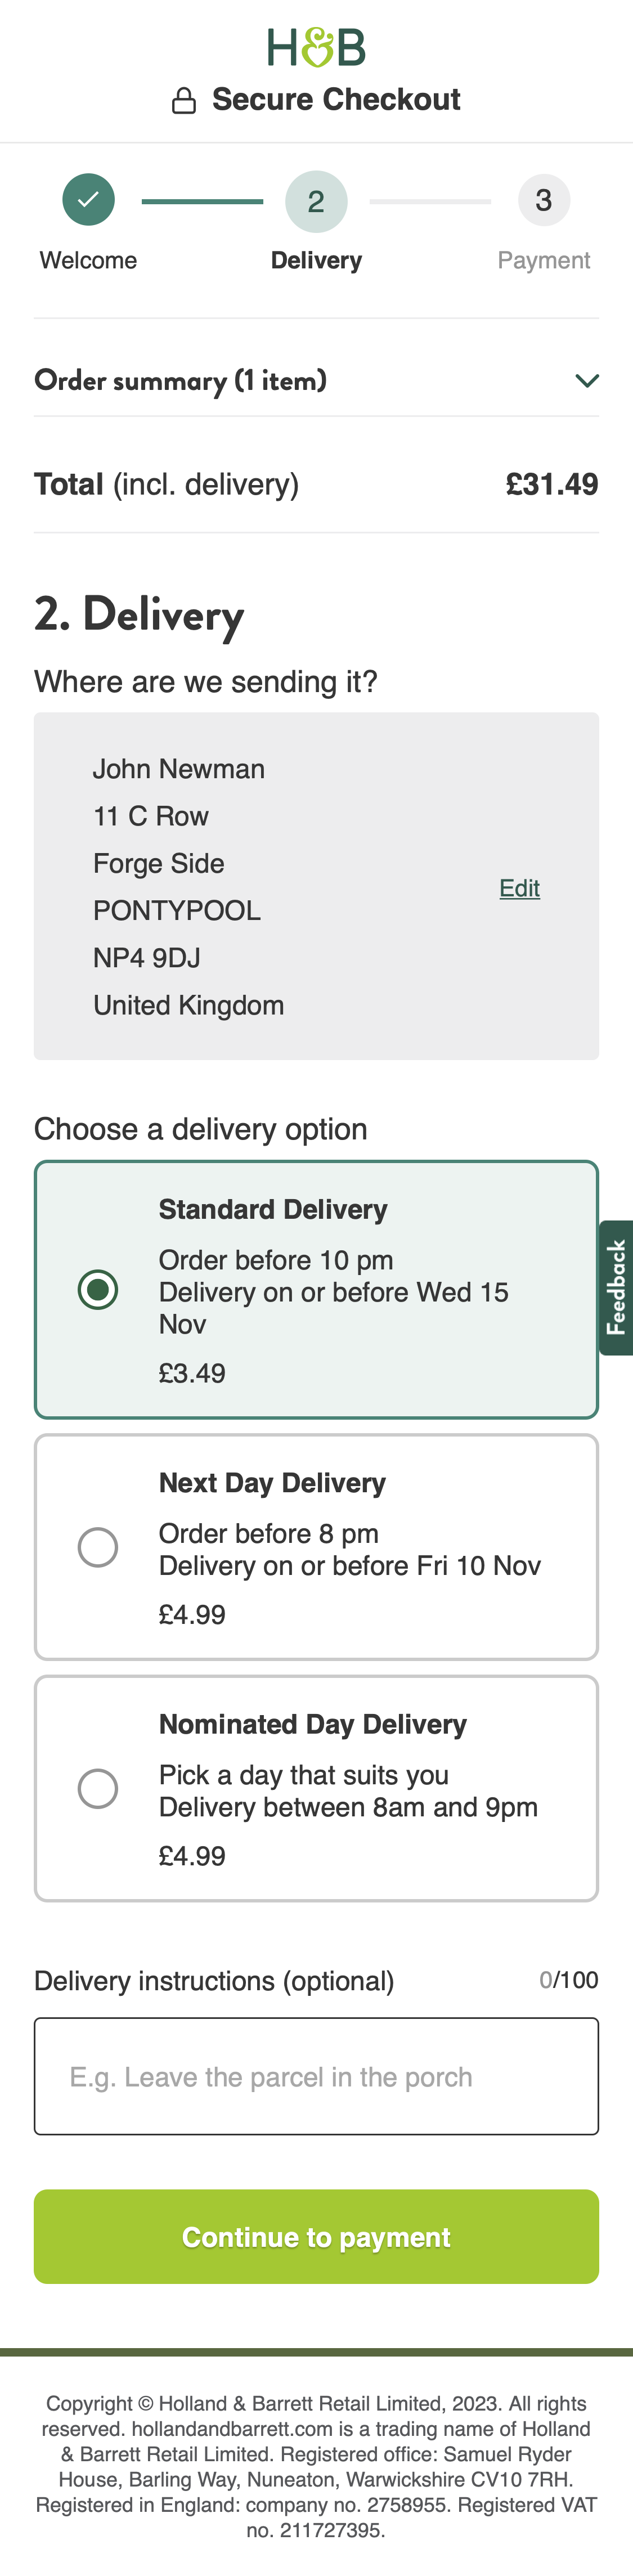The height and width of the screenshot is (2576, 633).
Task: Click the step 3 Payment circle
Action: click(x=543, y=200)
